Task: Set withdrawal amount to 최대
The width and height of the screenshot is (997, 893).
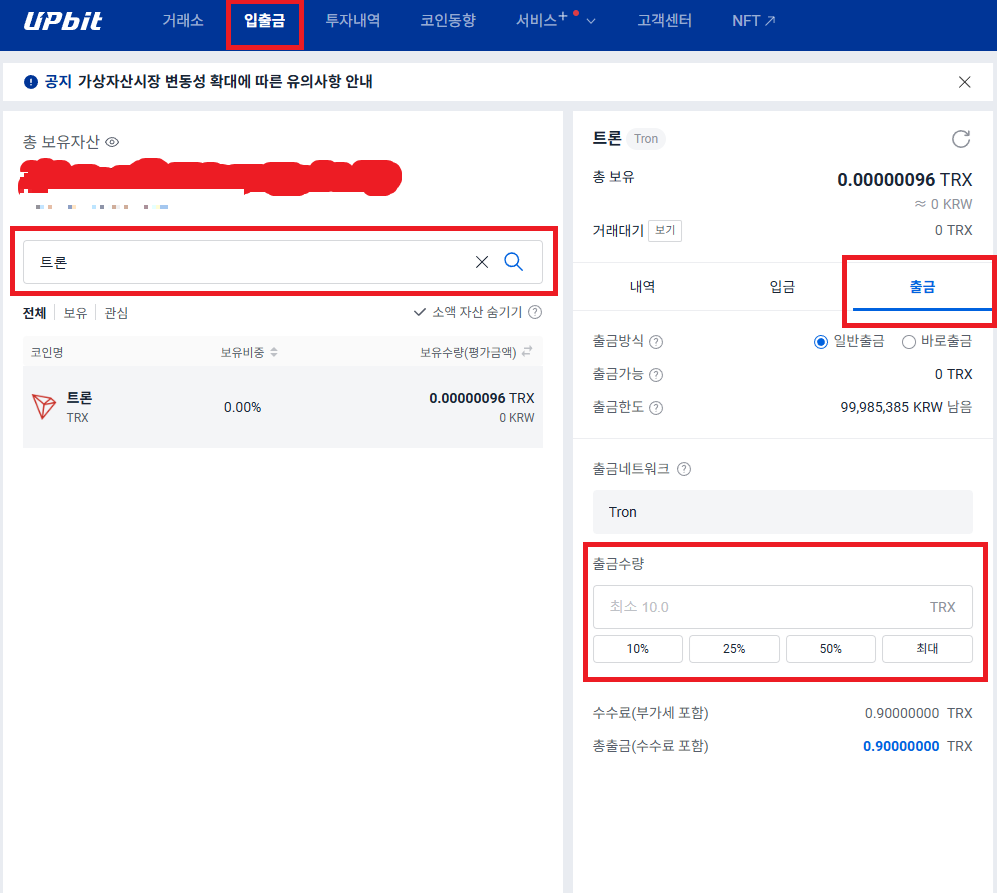Action: [x=928, y=649]
